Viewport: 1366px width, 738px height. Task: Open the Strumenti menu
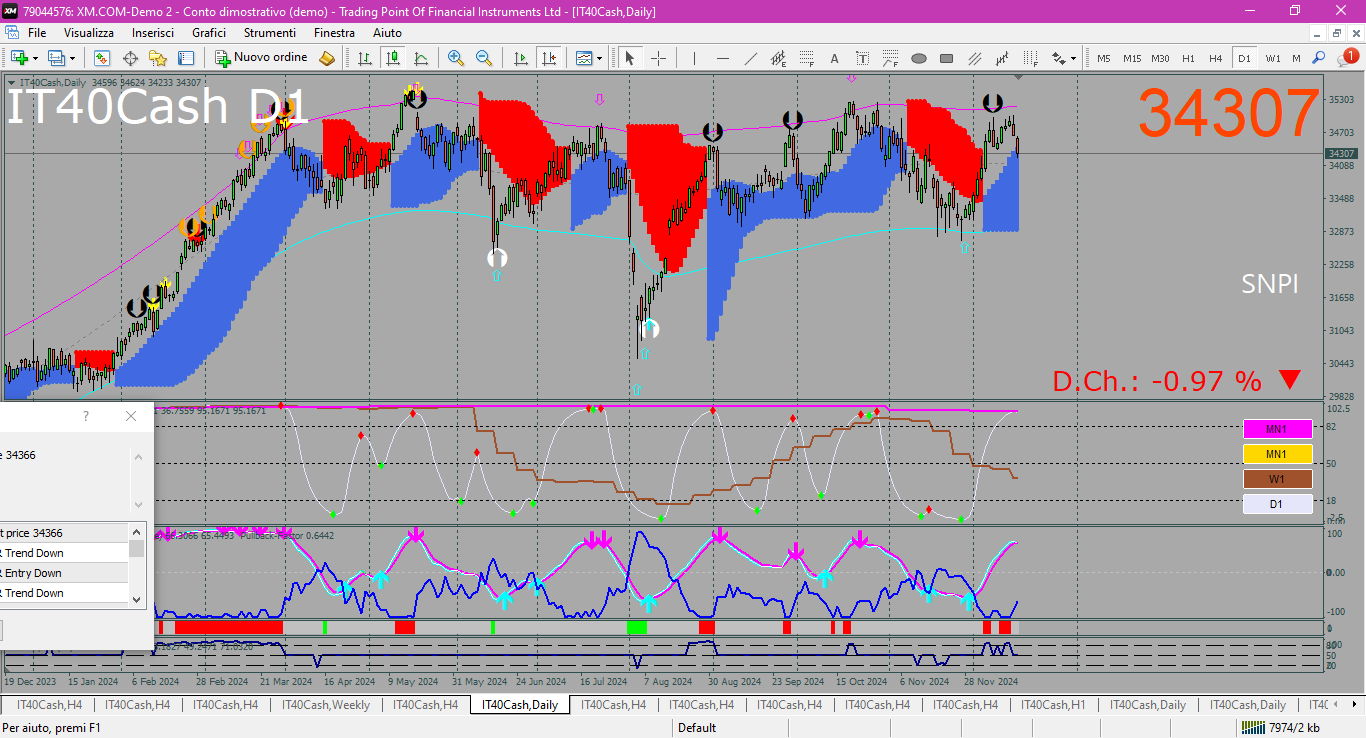270,32
